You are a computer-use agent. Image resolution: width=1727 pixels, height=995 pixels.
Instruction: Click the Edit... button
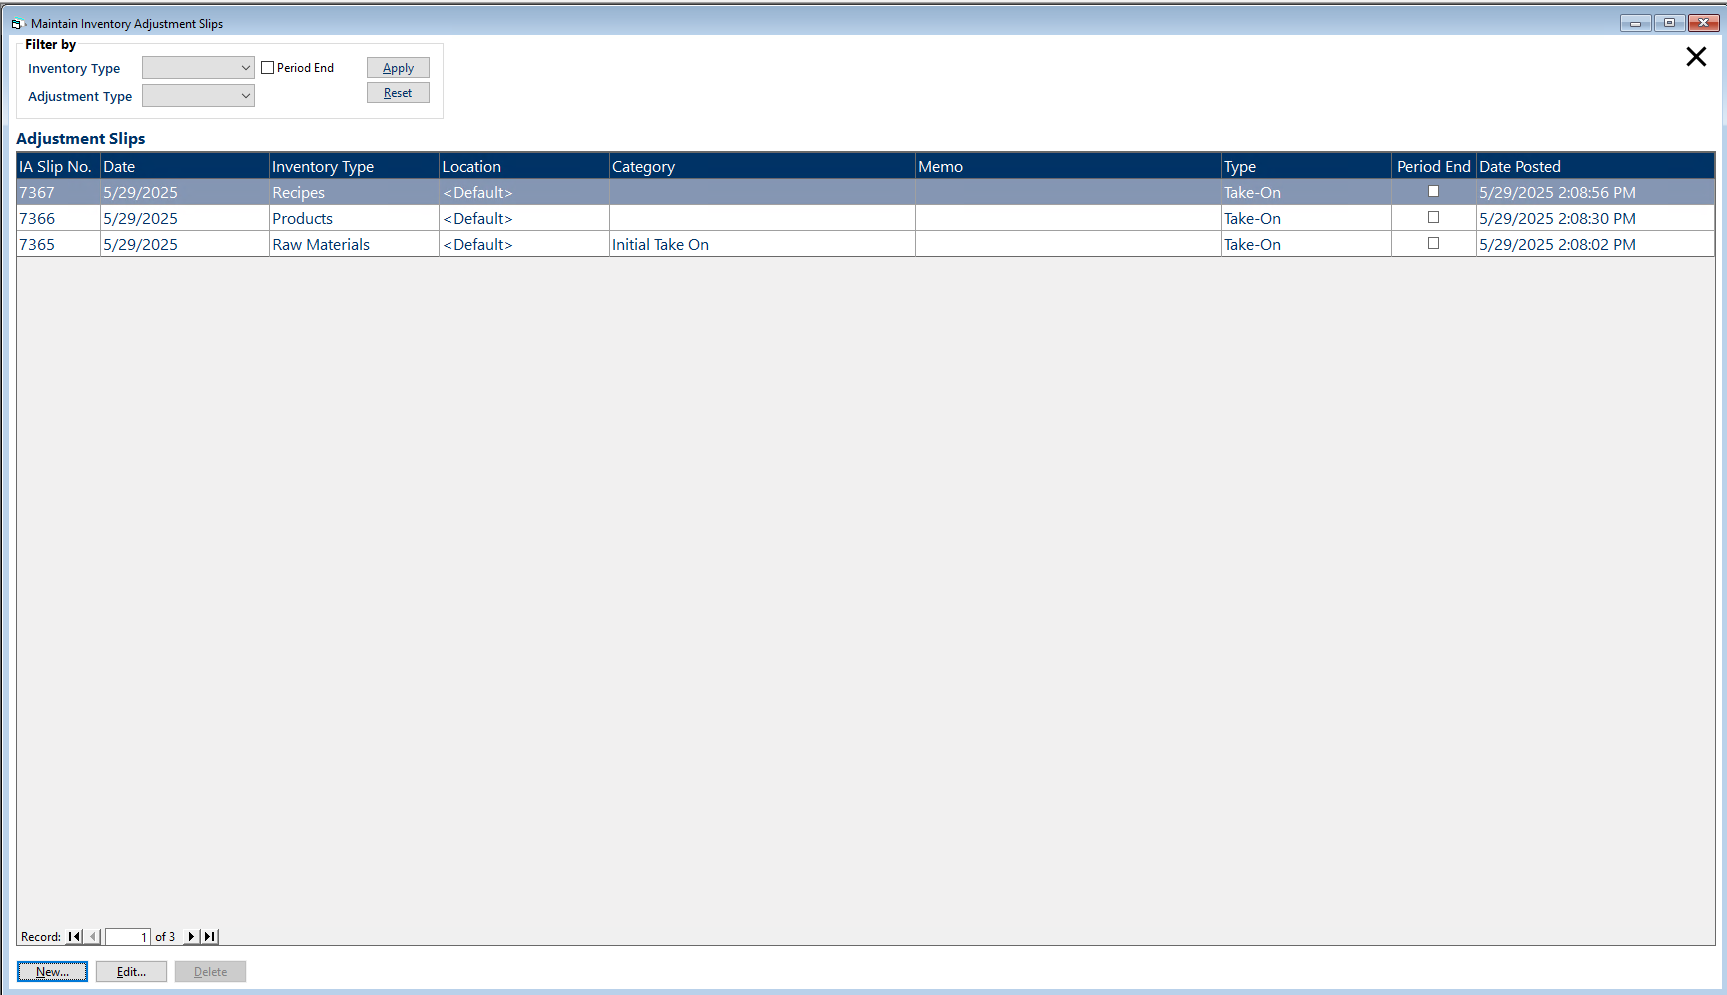point(131,972)
